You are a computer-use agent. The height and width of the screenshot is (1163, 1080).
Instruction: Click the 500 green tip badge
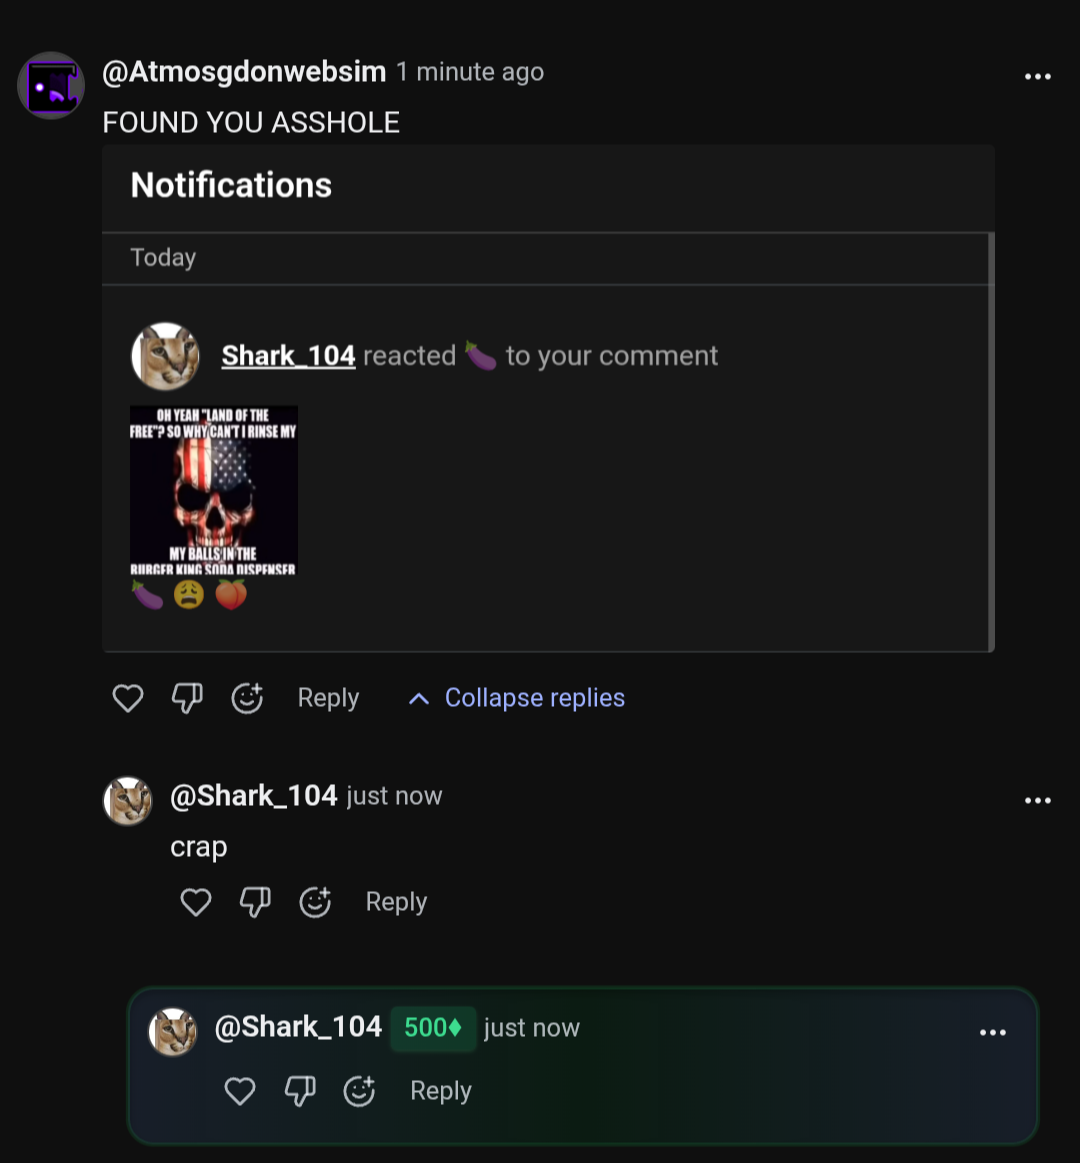pyautogui.click(x=432, y=1028)
